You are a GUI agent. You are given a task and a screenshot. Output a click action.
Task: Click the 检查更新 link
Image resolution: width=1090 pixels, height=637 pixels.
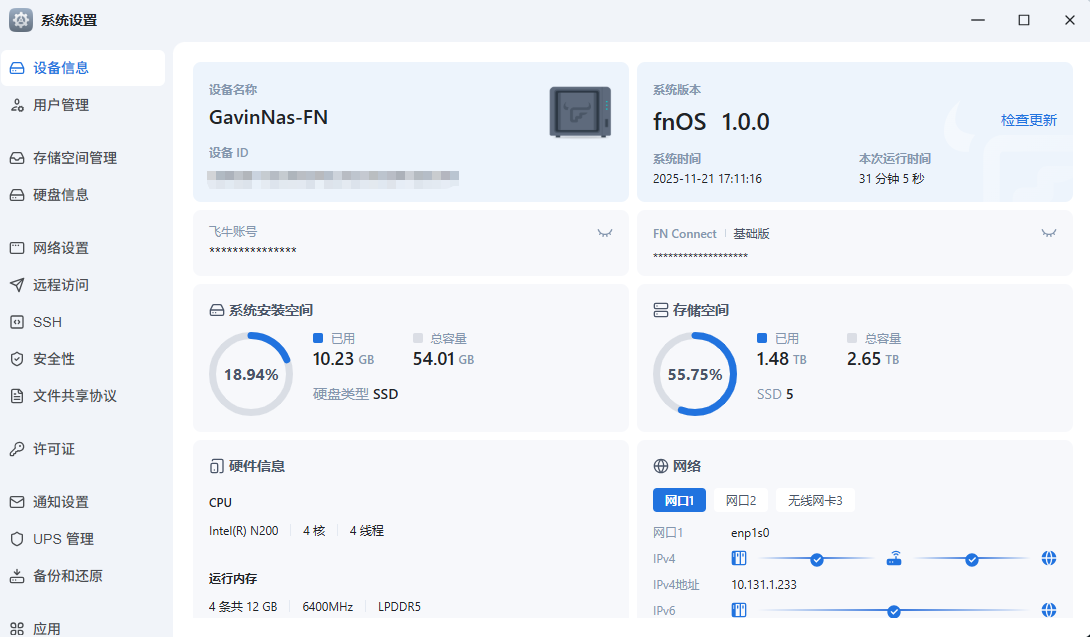[x=1029, y=120]
